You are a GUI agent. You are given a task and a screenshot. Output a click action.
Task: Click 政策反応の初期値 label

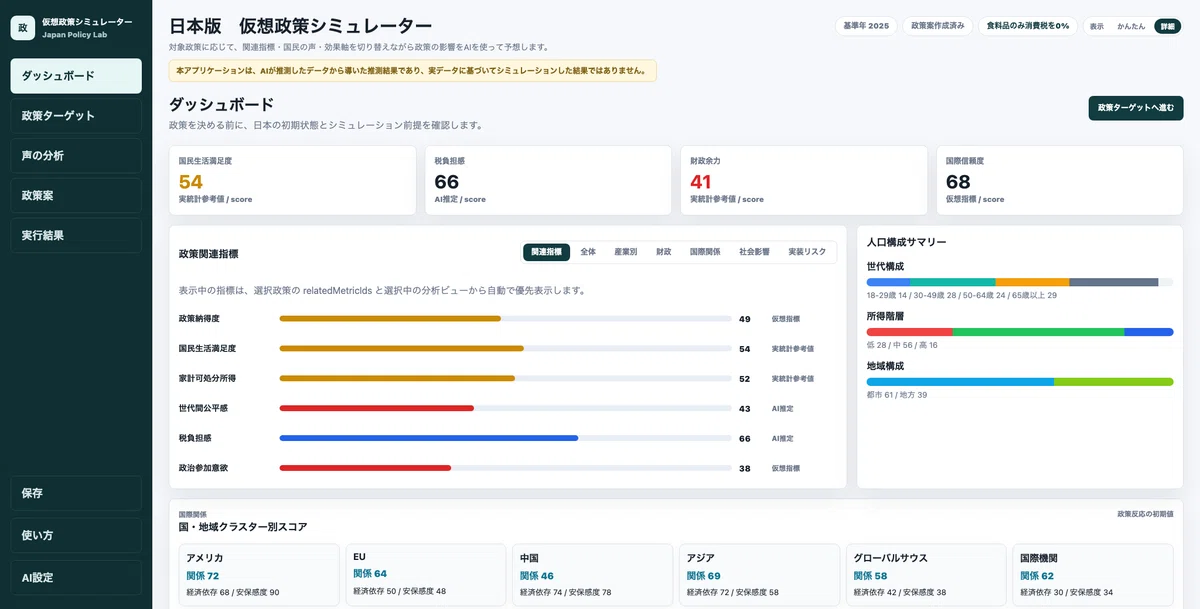click(1145, 514)
